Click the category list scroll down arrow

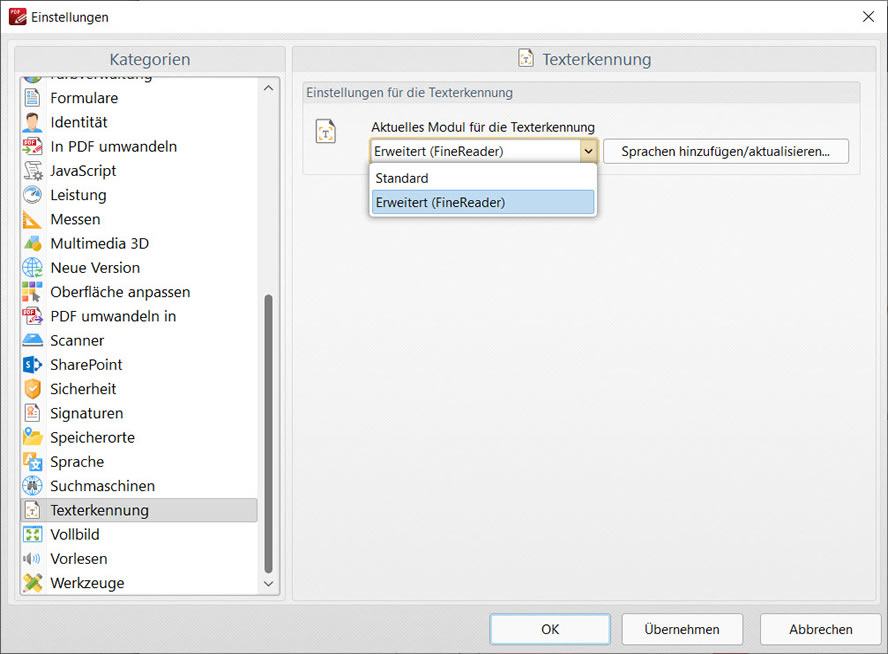pyautogui.click(x=268, y=583)
